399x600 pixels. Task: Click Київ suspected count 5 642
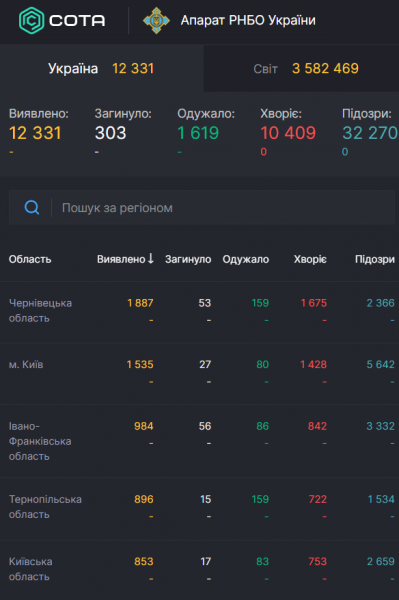click(380, 364)
